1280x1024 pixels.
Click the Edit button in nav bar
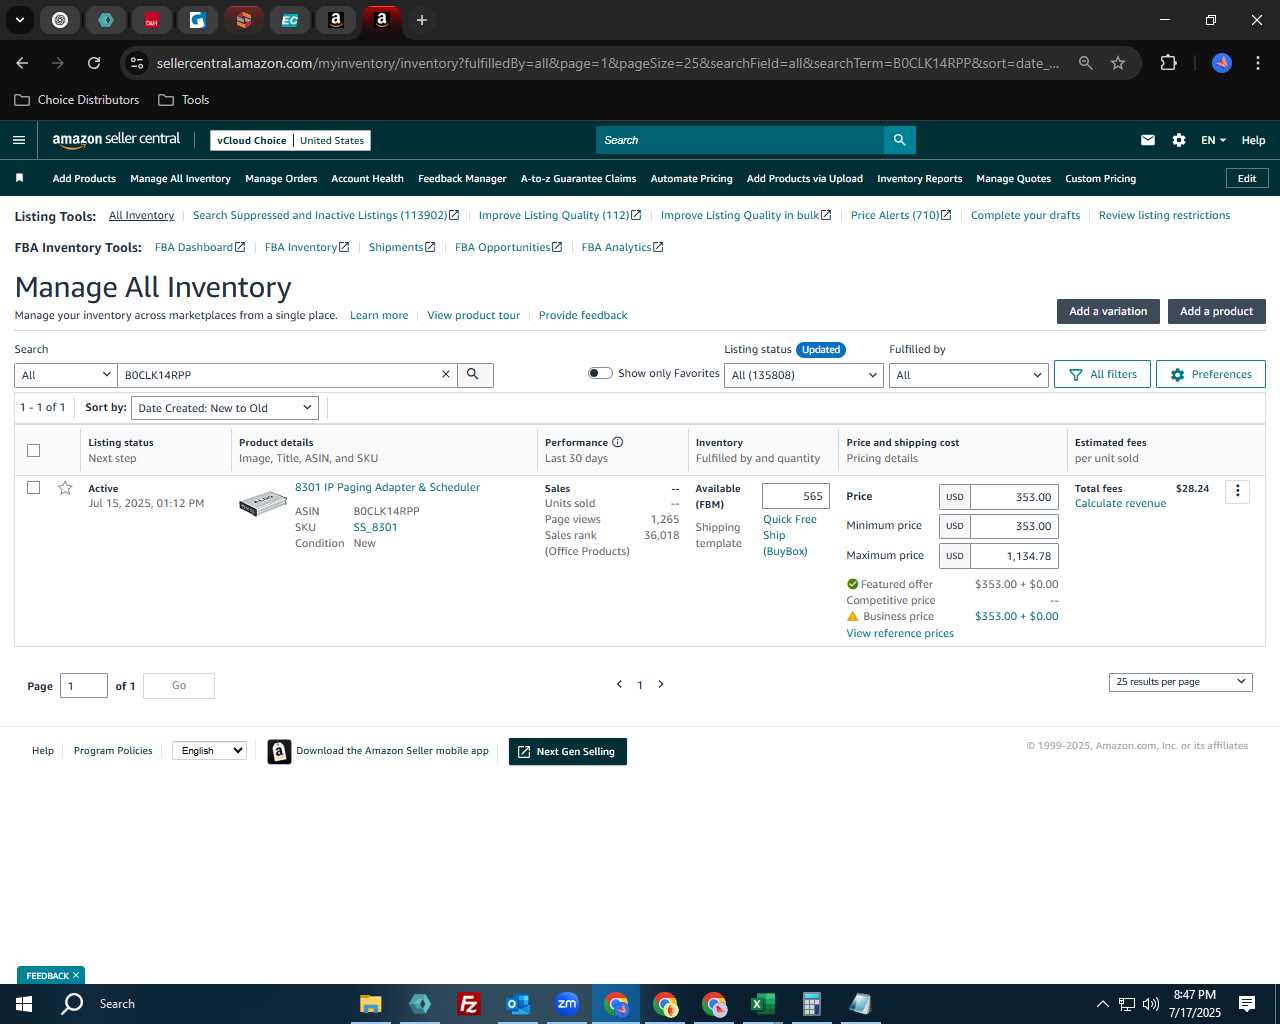1247,178
